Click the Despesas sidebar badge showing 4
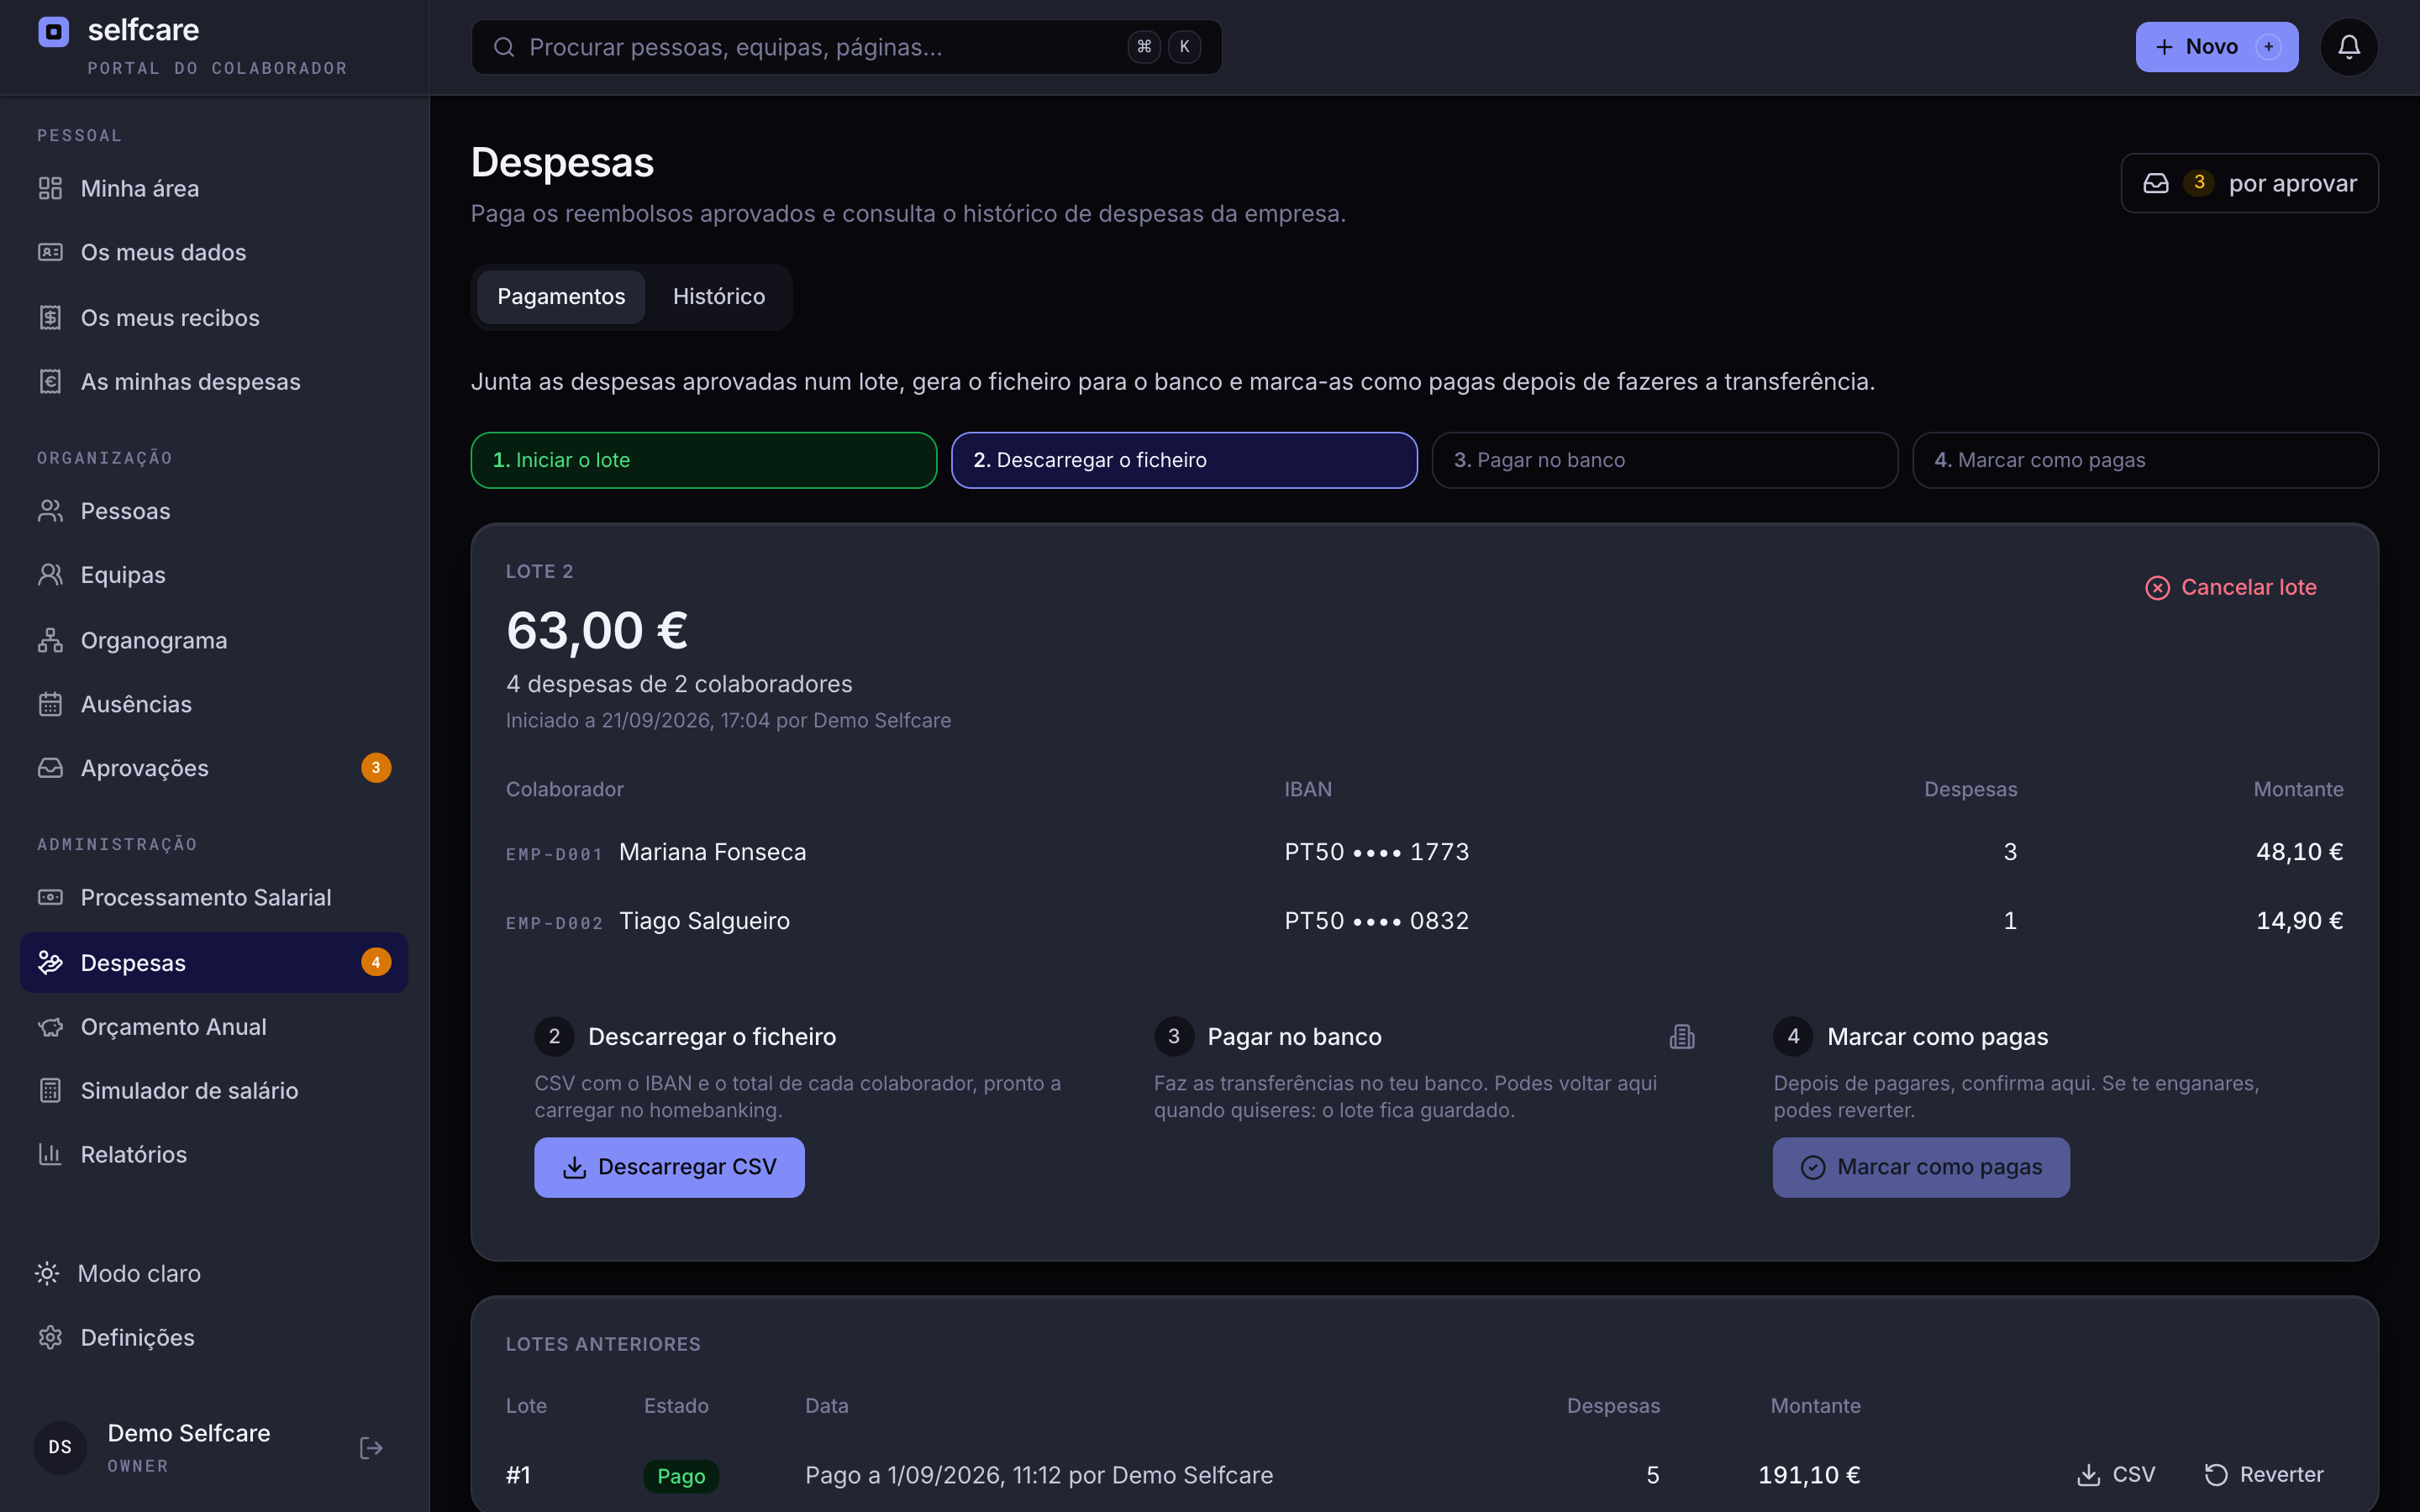The image size is (2420, 1512). point(376,962)
